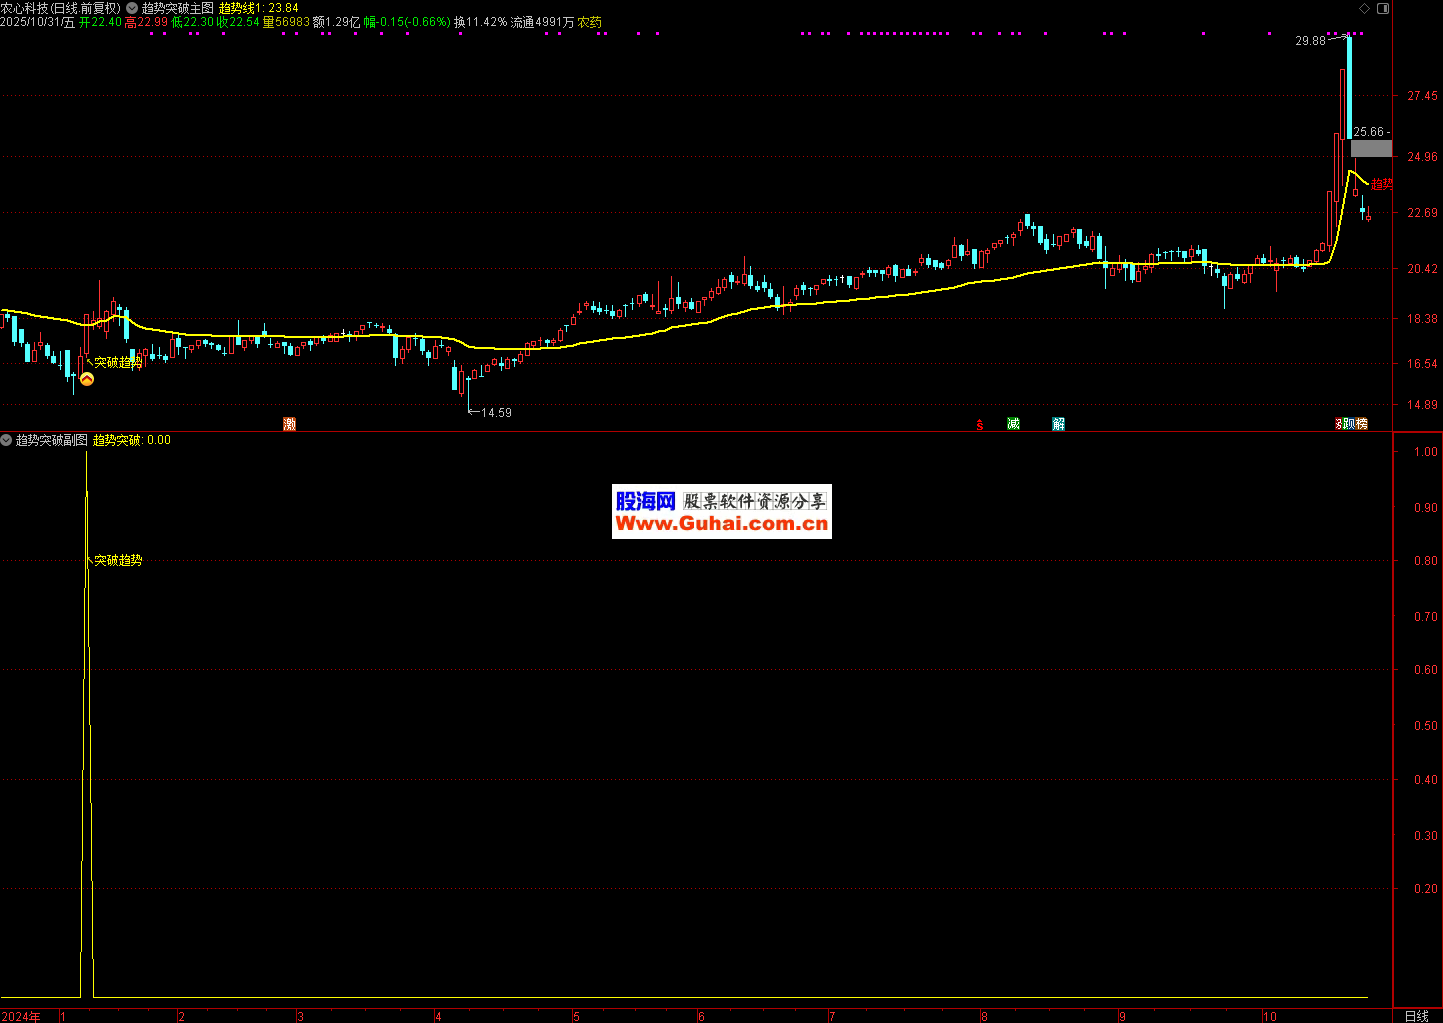Click the 股海网 watermark banner

[x=721, y=512]
